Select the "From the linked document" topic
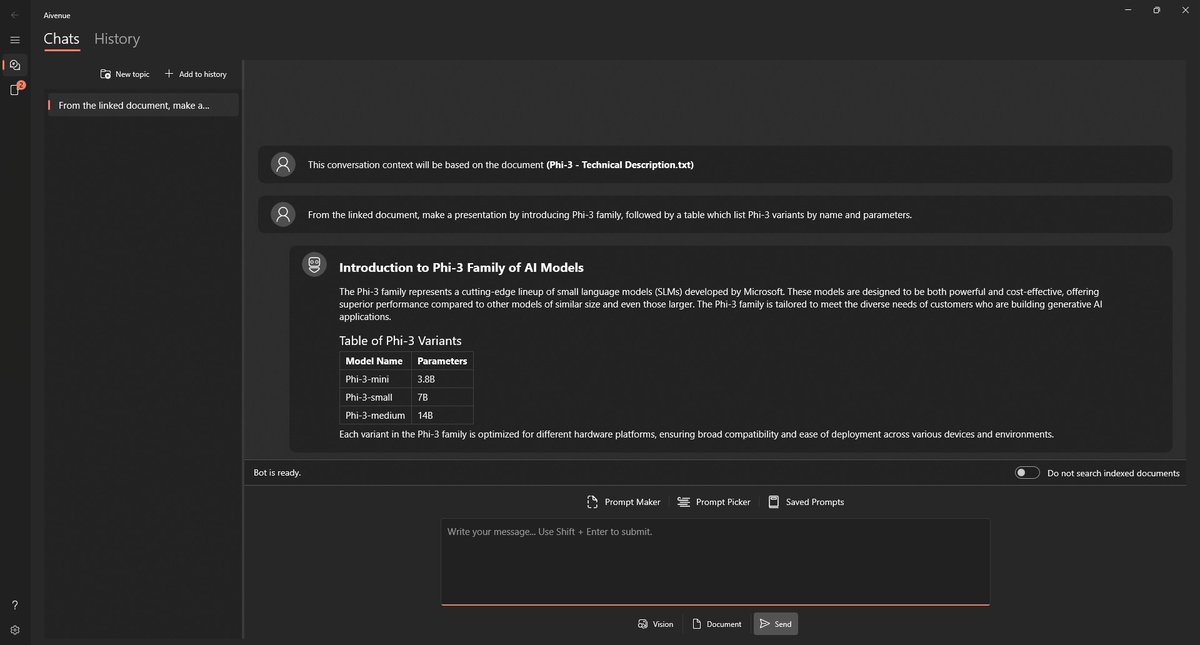The image size is (1200, 645). 143,105
